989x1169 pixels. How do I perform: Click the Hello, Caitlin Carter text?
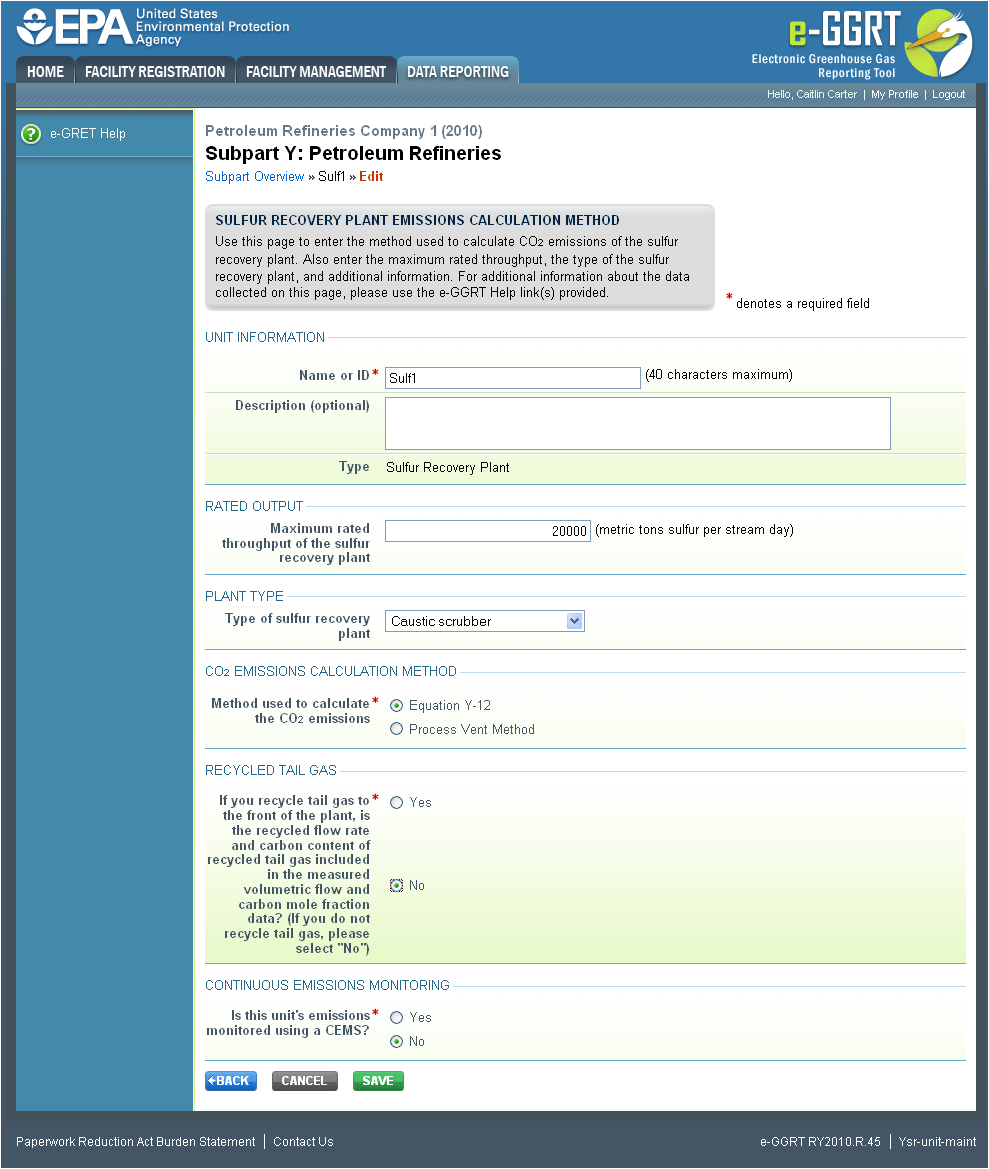(812, 94)
